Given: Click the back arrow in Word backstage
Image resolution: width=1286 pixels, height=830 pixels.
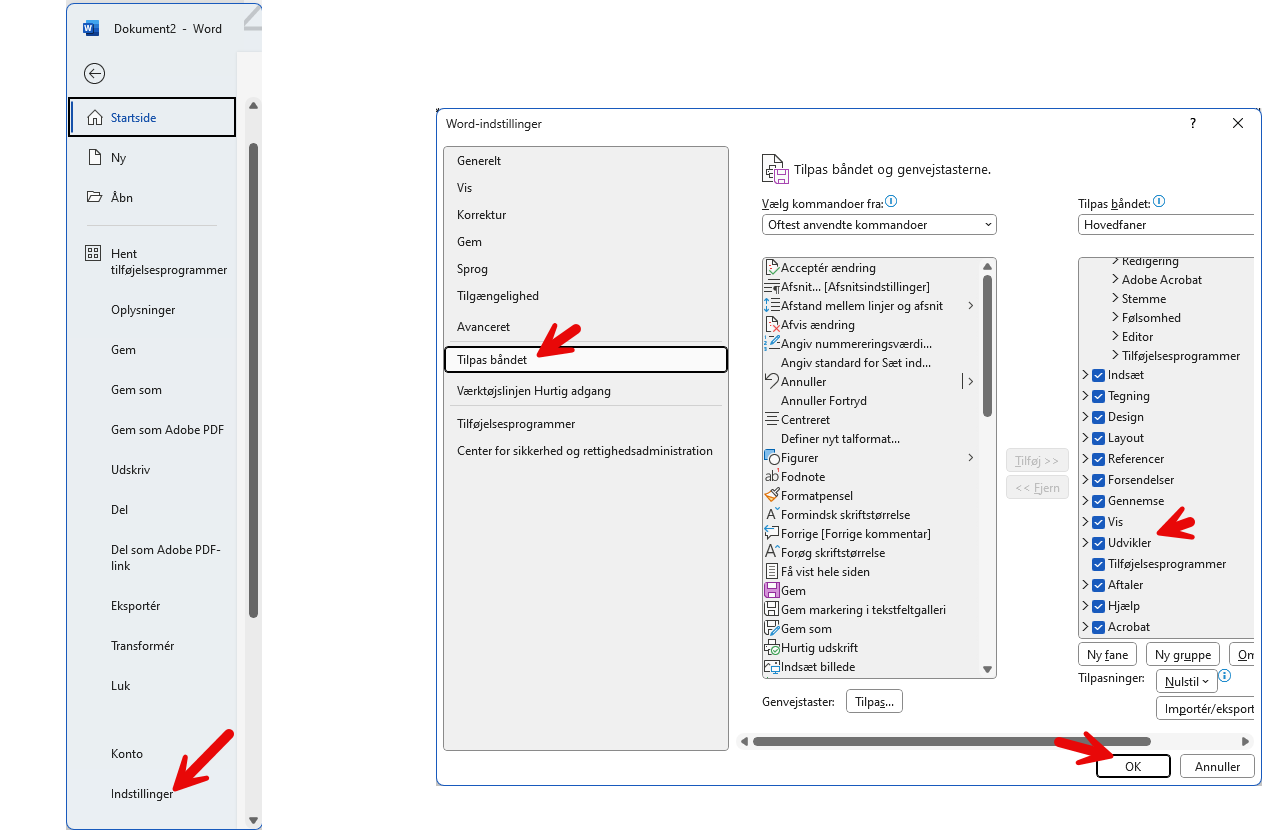Looking at the screenshot, I should tap(94, 73).
